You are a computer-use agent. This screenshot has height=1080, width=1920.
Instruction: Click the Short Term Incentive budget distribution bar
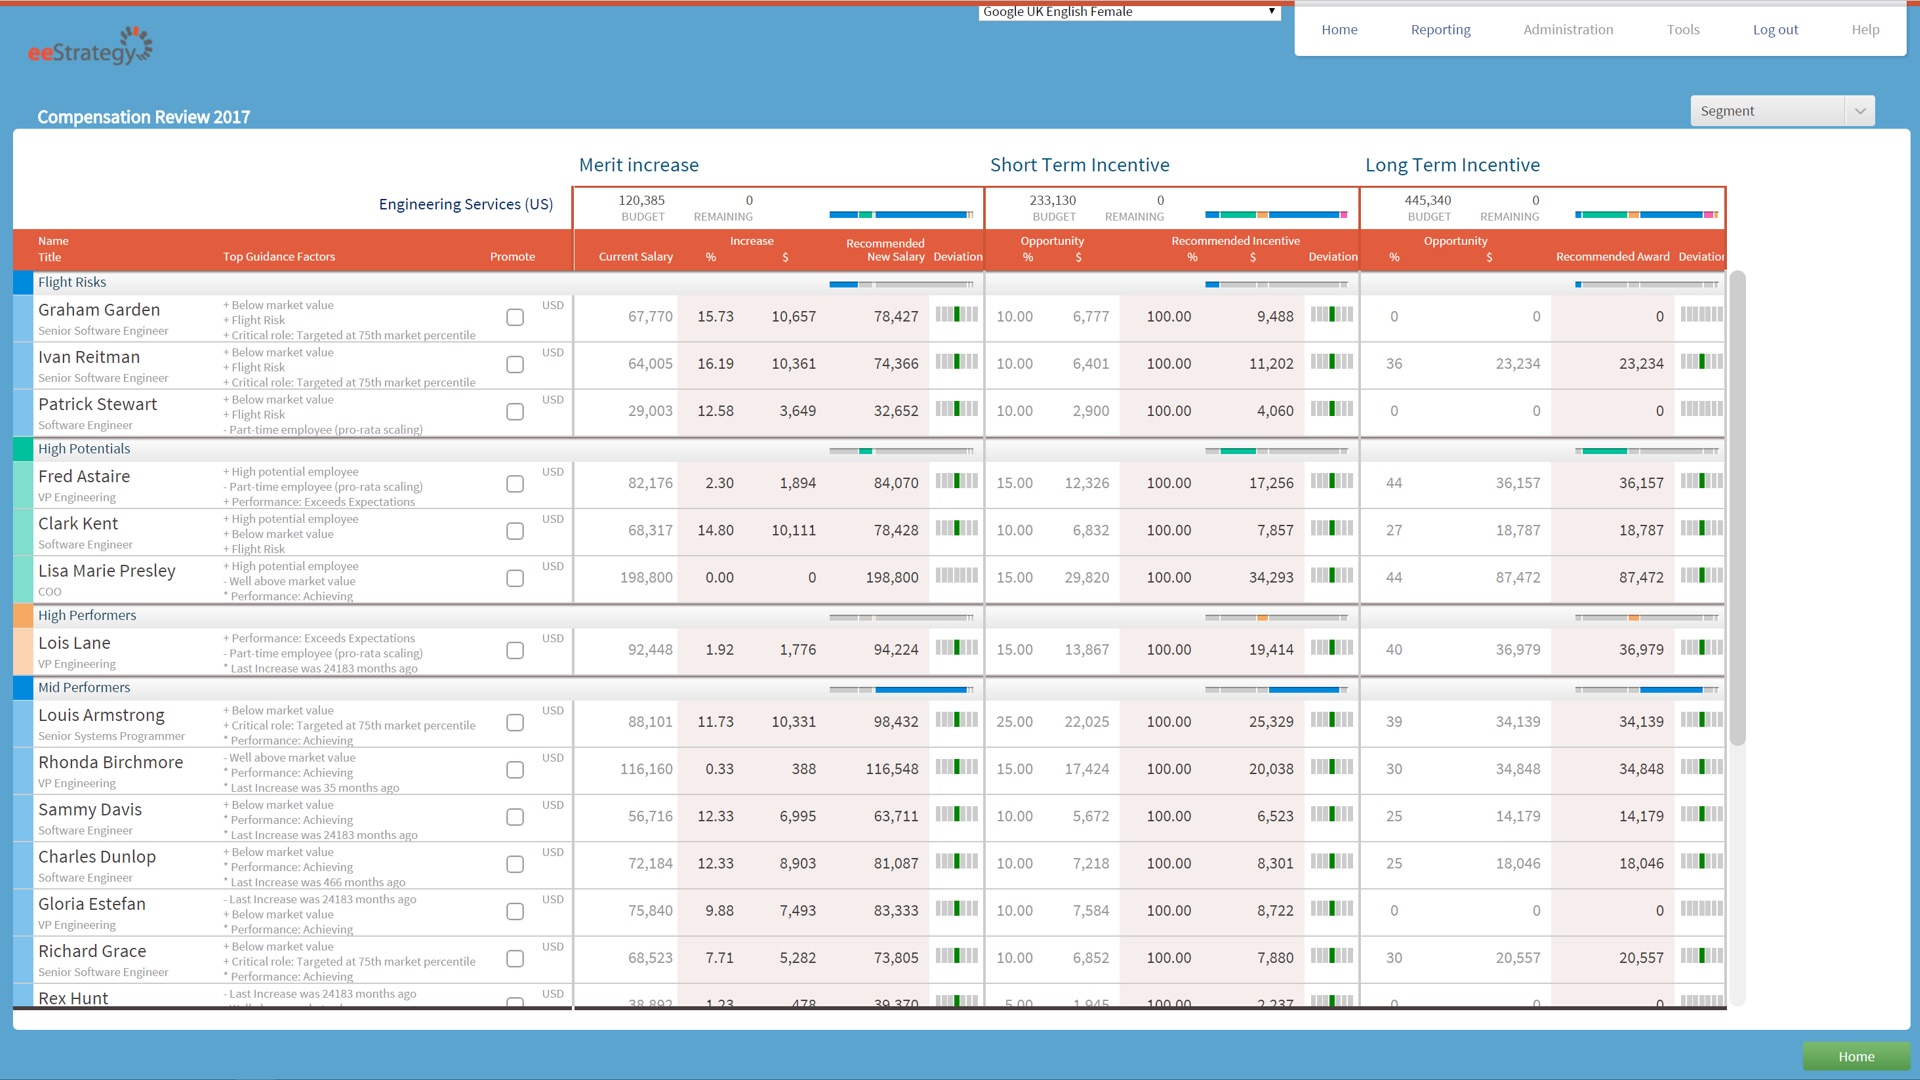1276,215
